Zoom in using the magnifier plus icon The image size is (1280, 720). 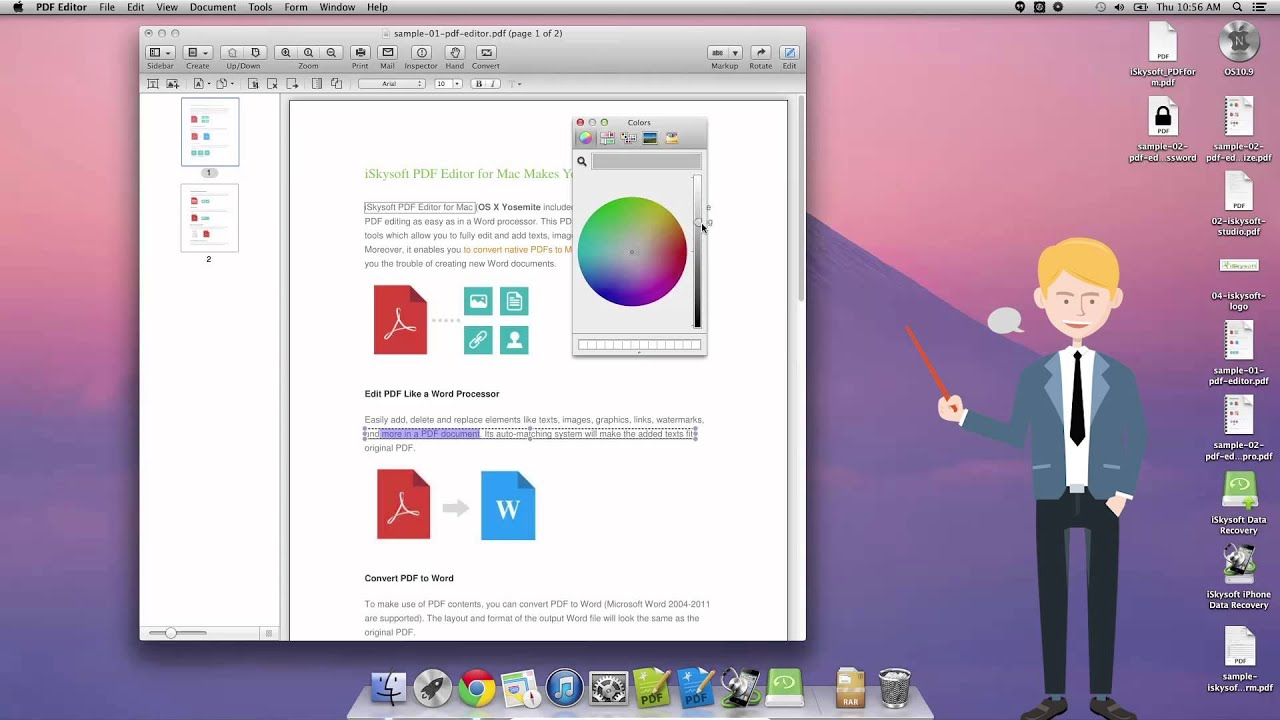point(287,52)
